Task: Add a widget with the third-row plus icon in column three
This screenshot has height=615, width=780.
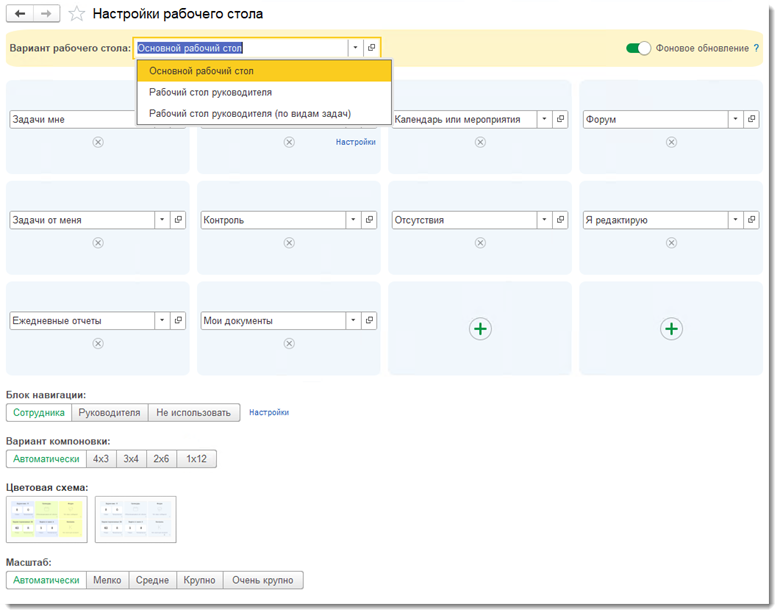Action: [x=480, y=329]
